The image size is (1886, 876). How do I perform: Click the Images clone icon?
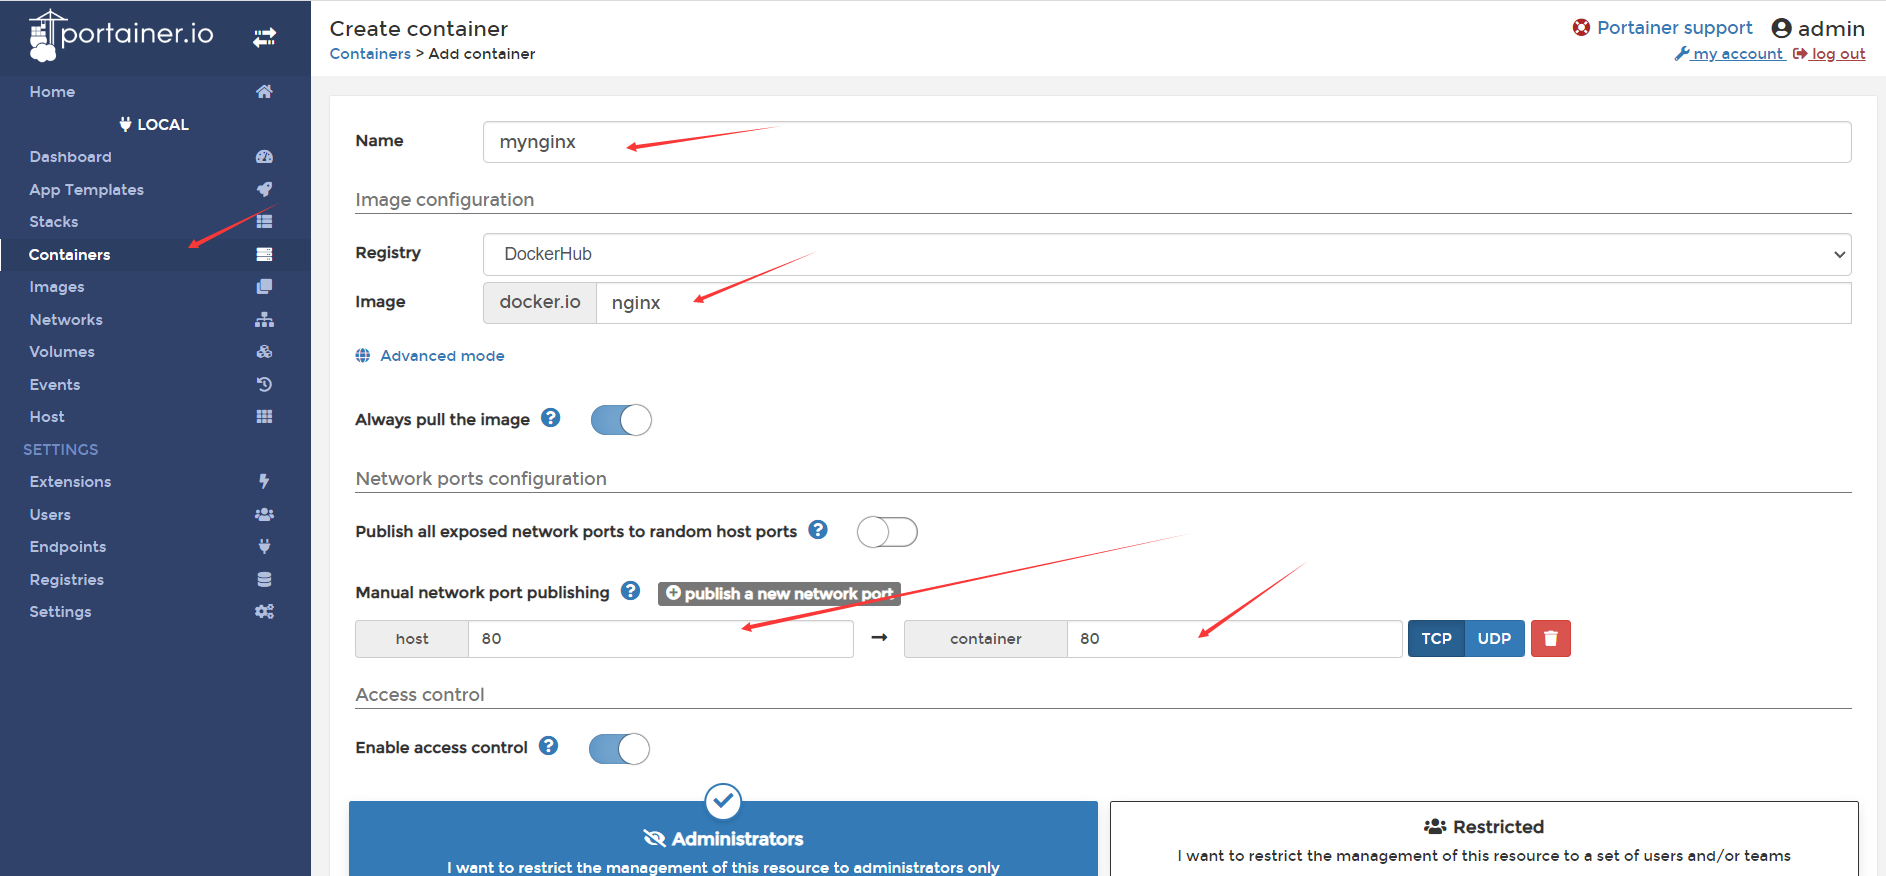pos(264,287)
